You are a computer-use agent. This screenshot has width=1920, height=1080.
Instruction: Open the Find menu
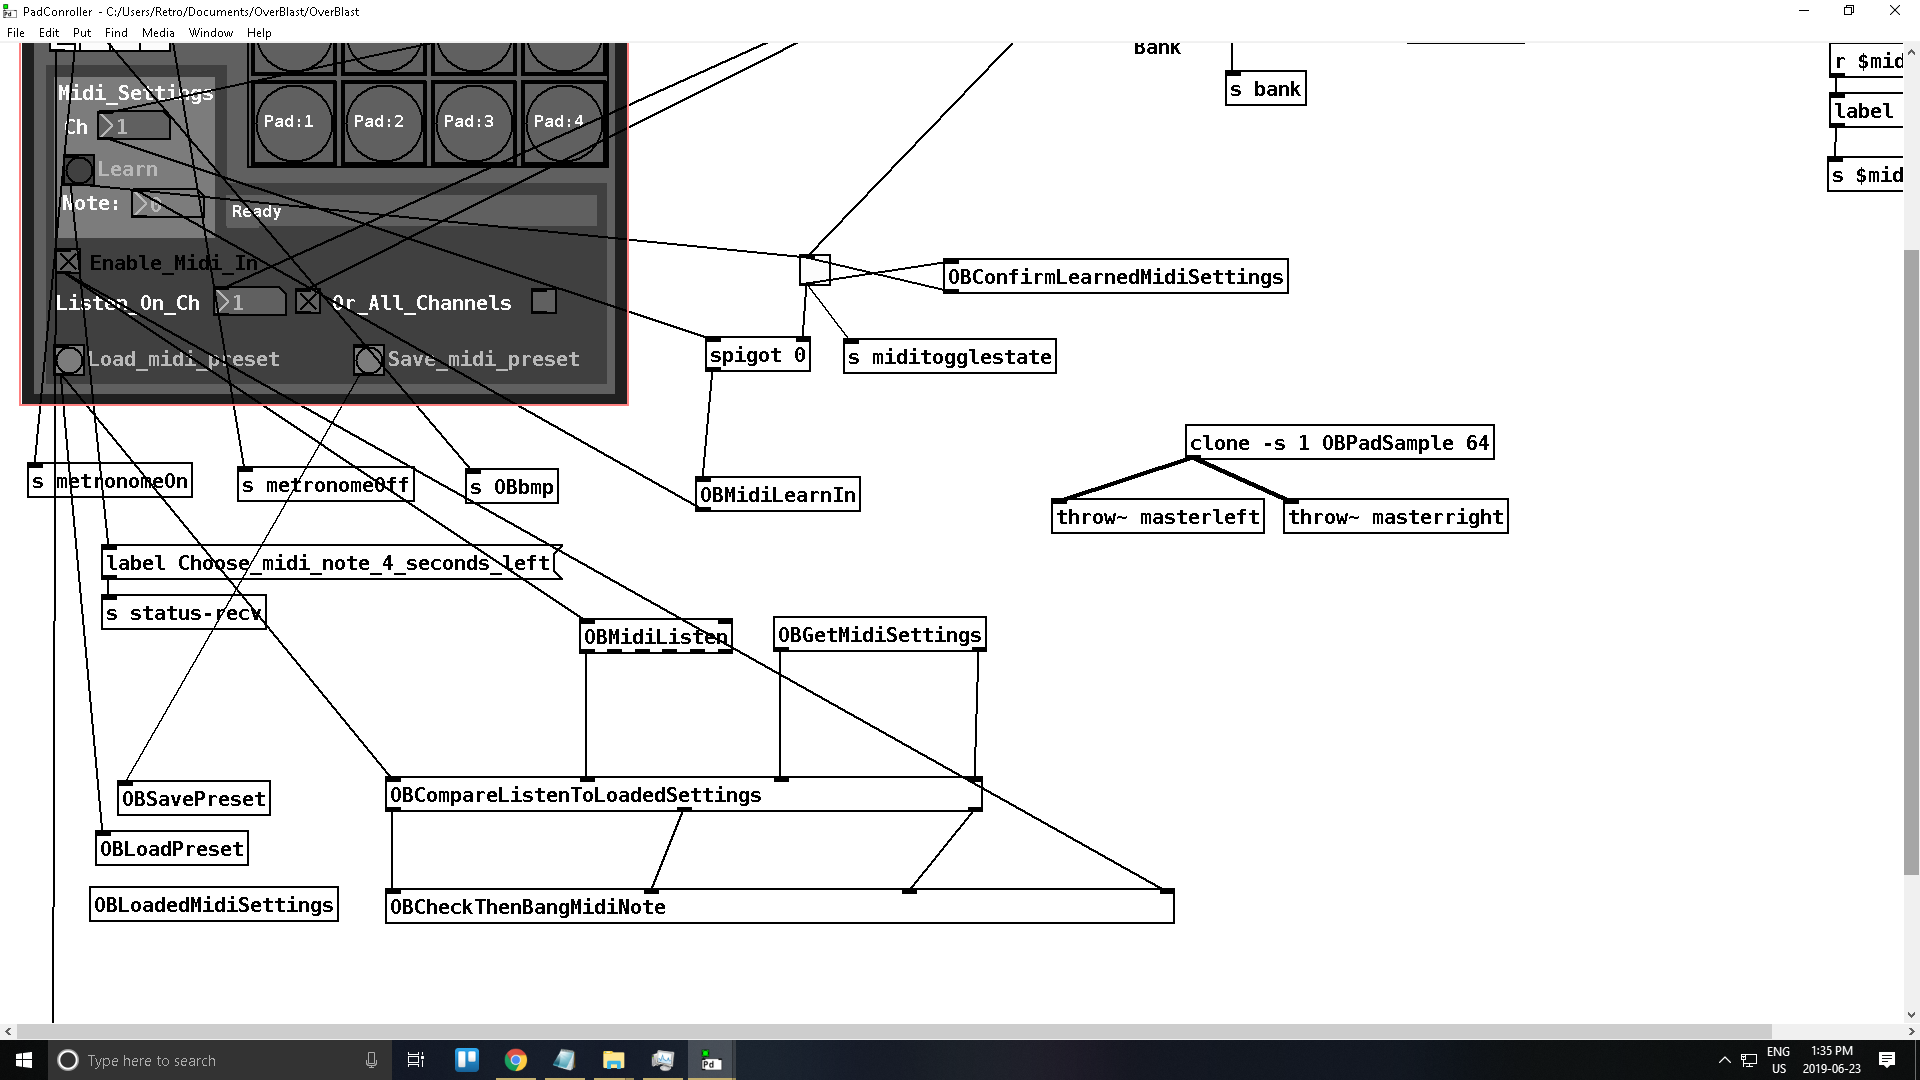(x=116, y=32)
